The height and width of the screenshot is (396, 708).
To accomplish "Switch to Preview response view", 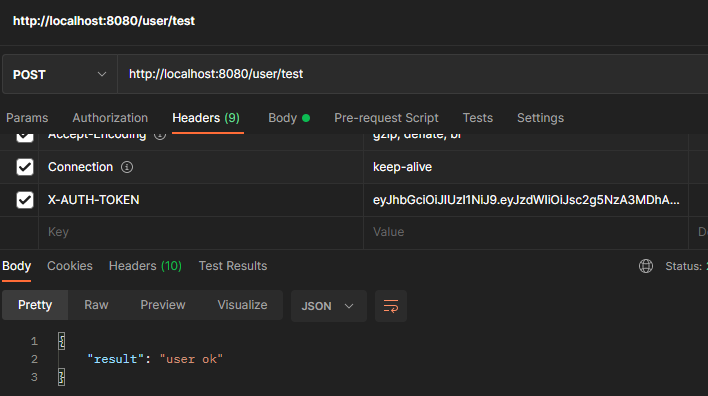I will click(x=163, y=305).
